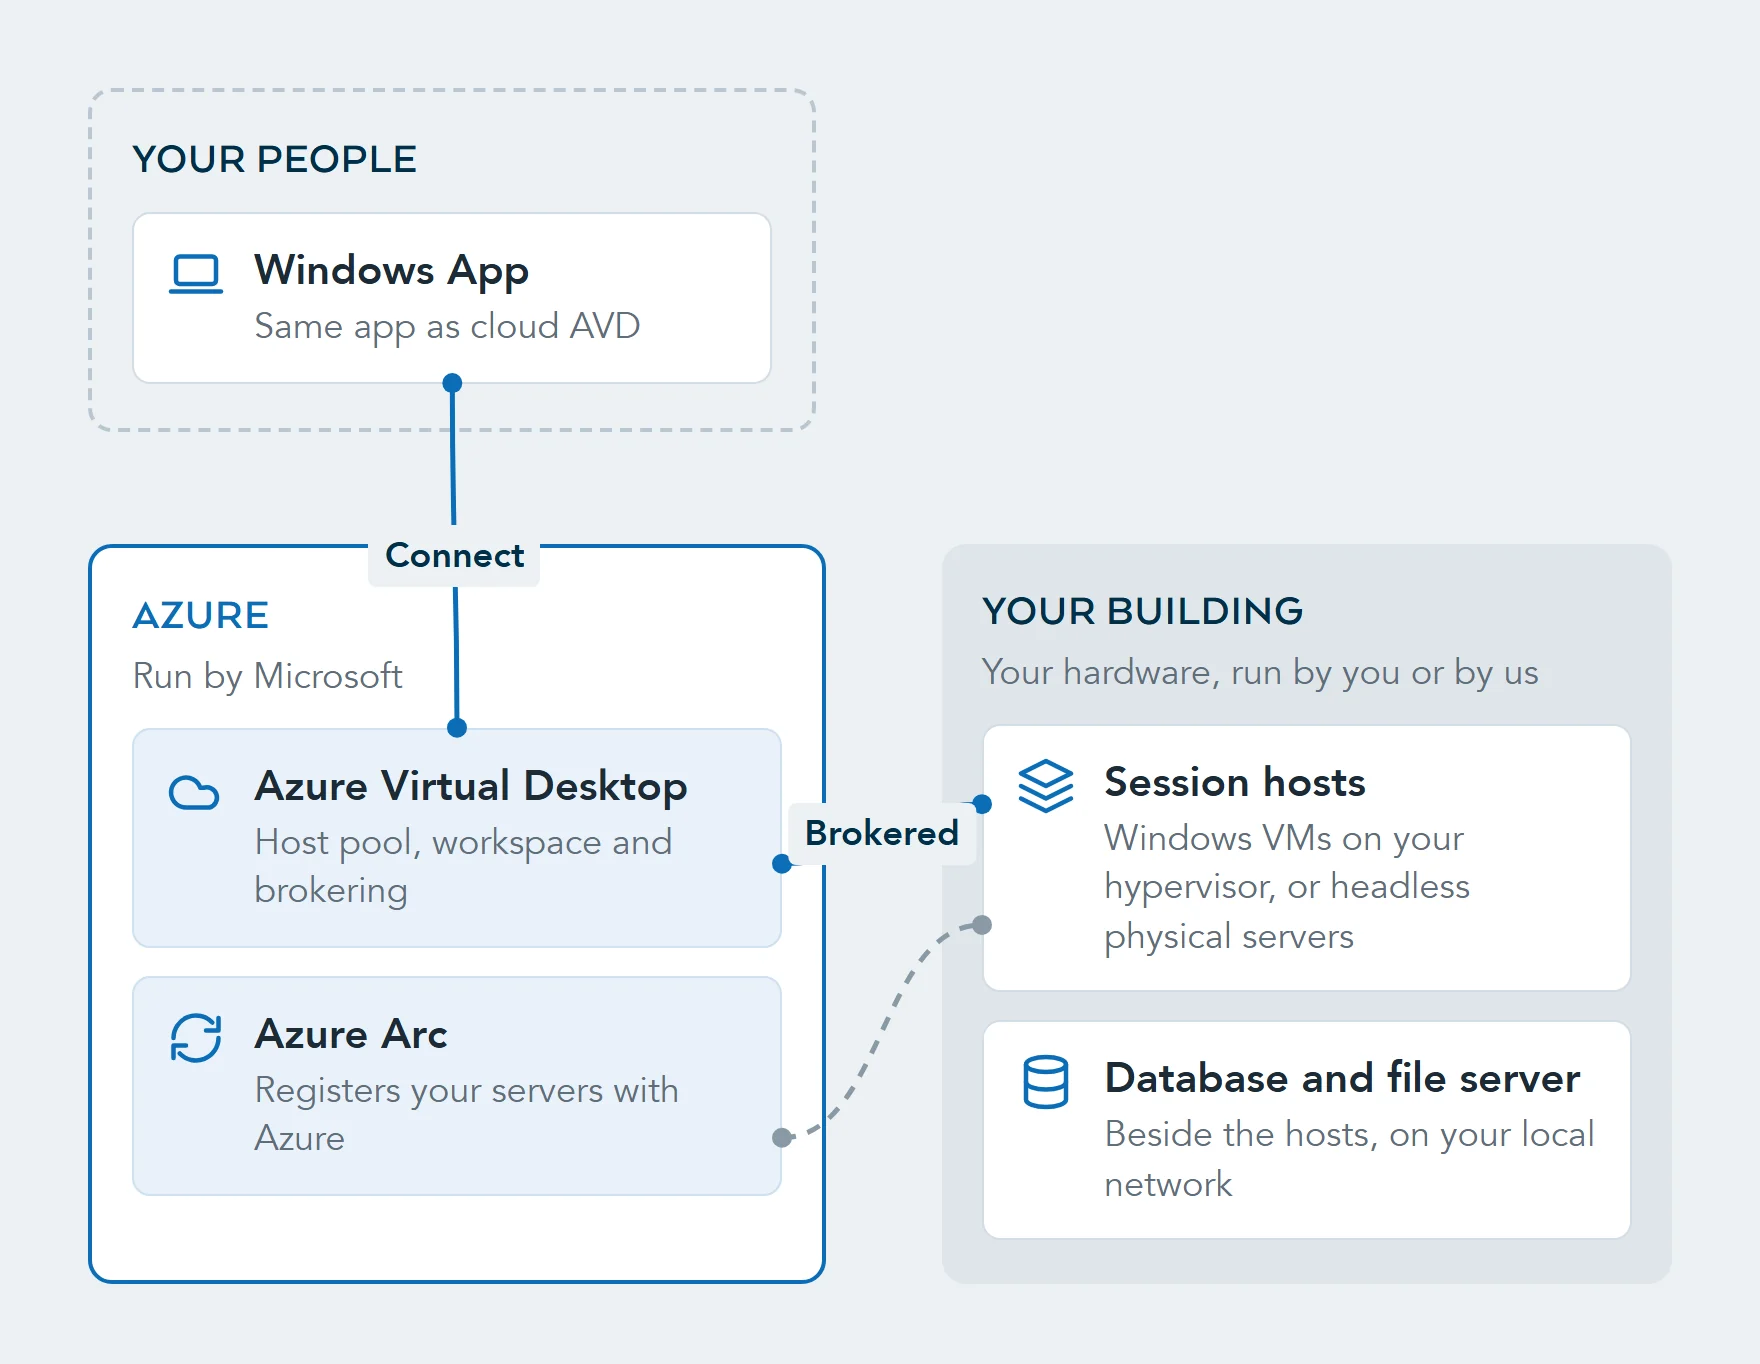Select the Brokered connector label
This screenshot has height=1364, width=1760.
(882, 833)
